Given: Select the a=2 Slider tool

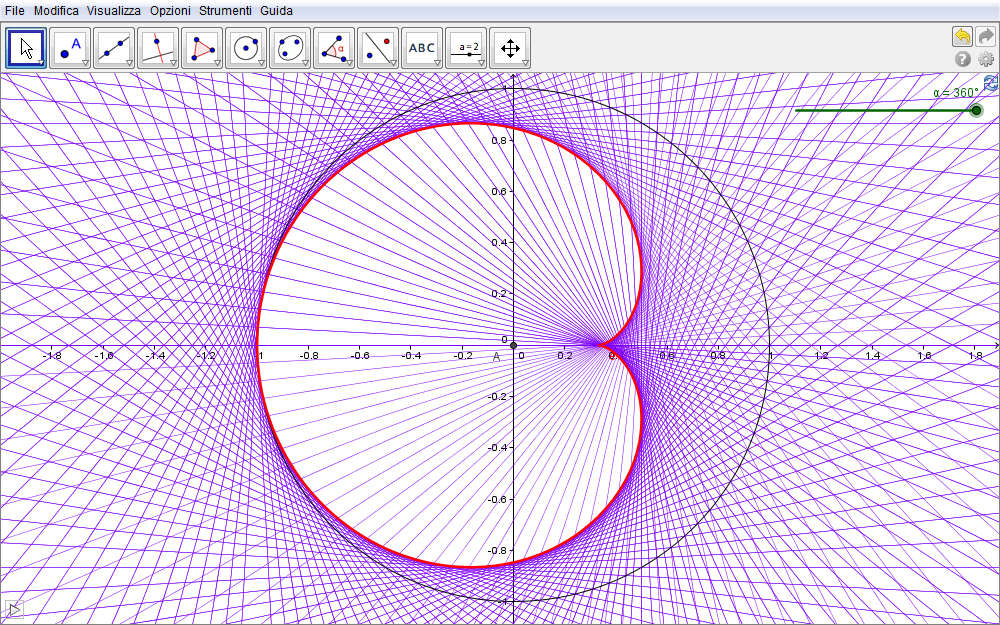Looking at the screenshot, I should click(466, 48).
